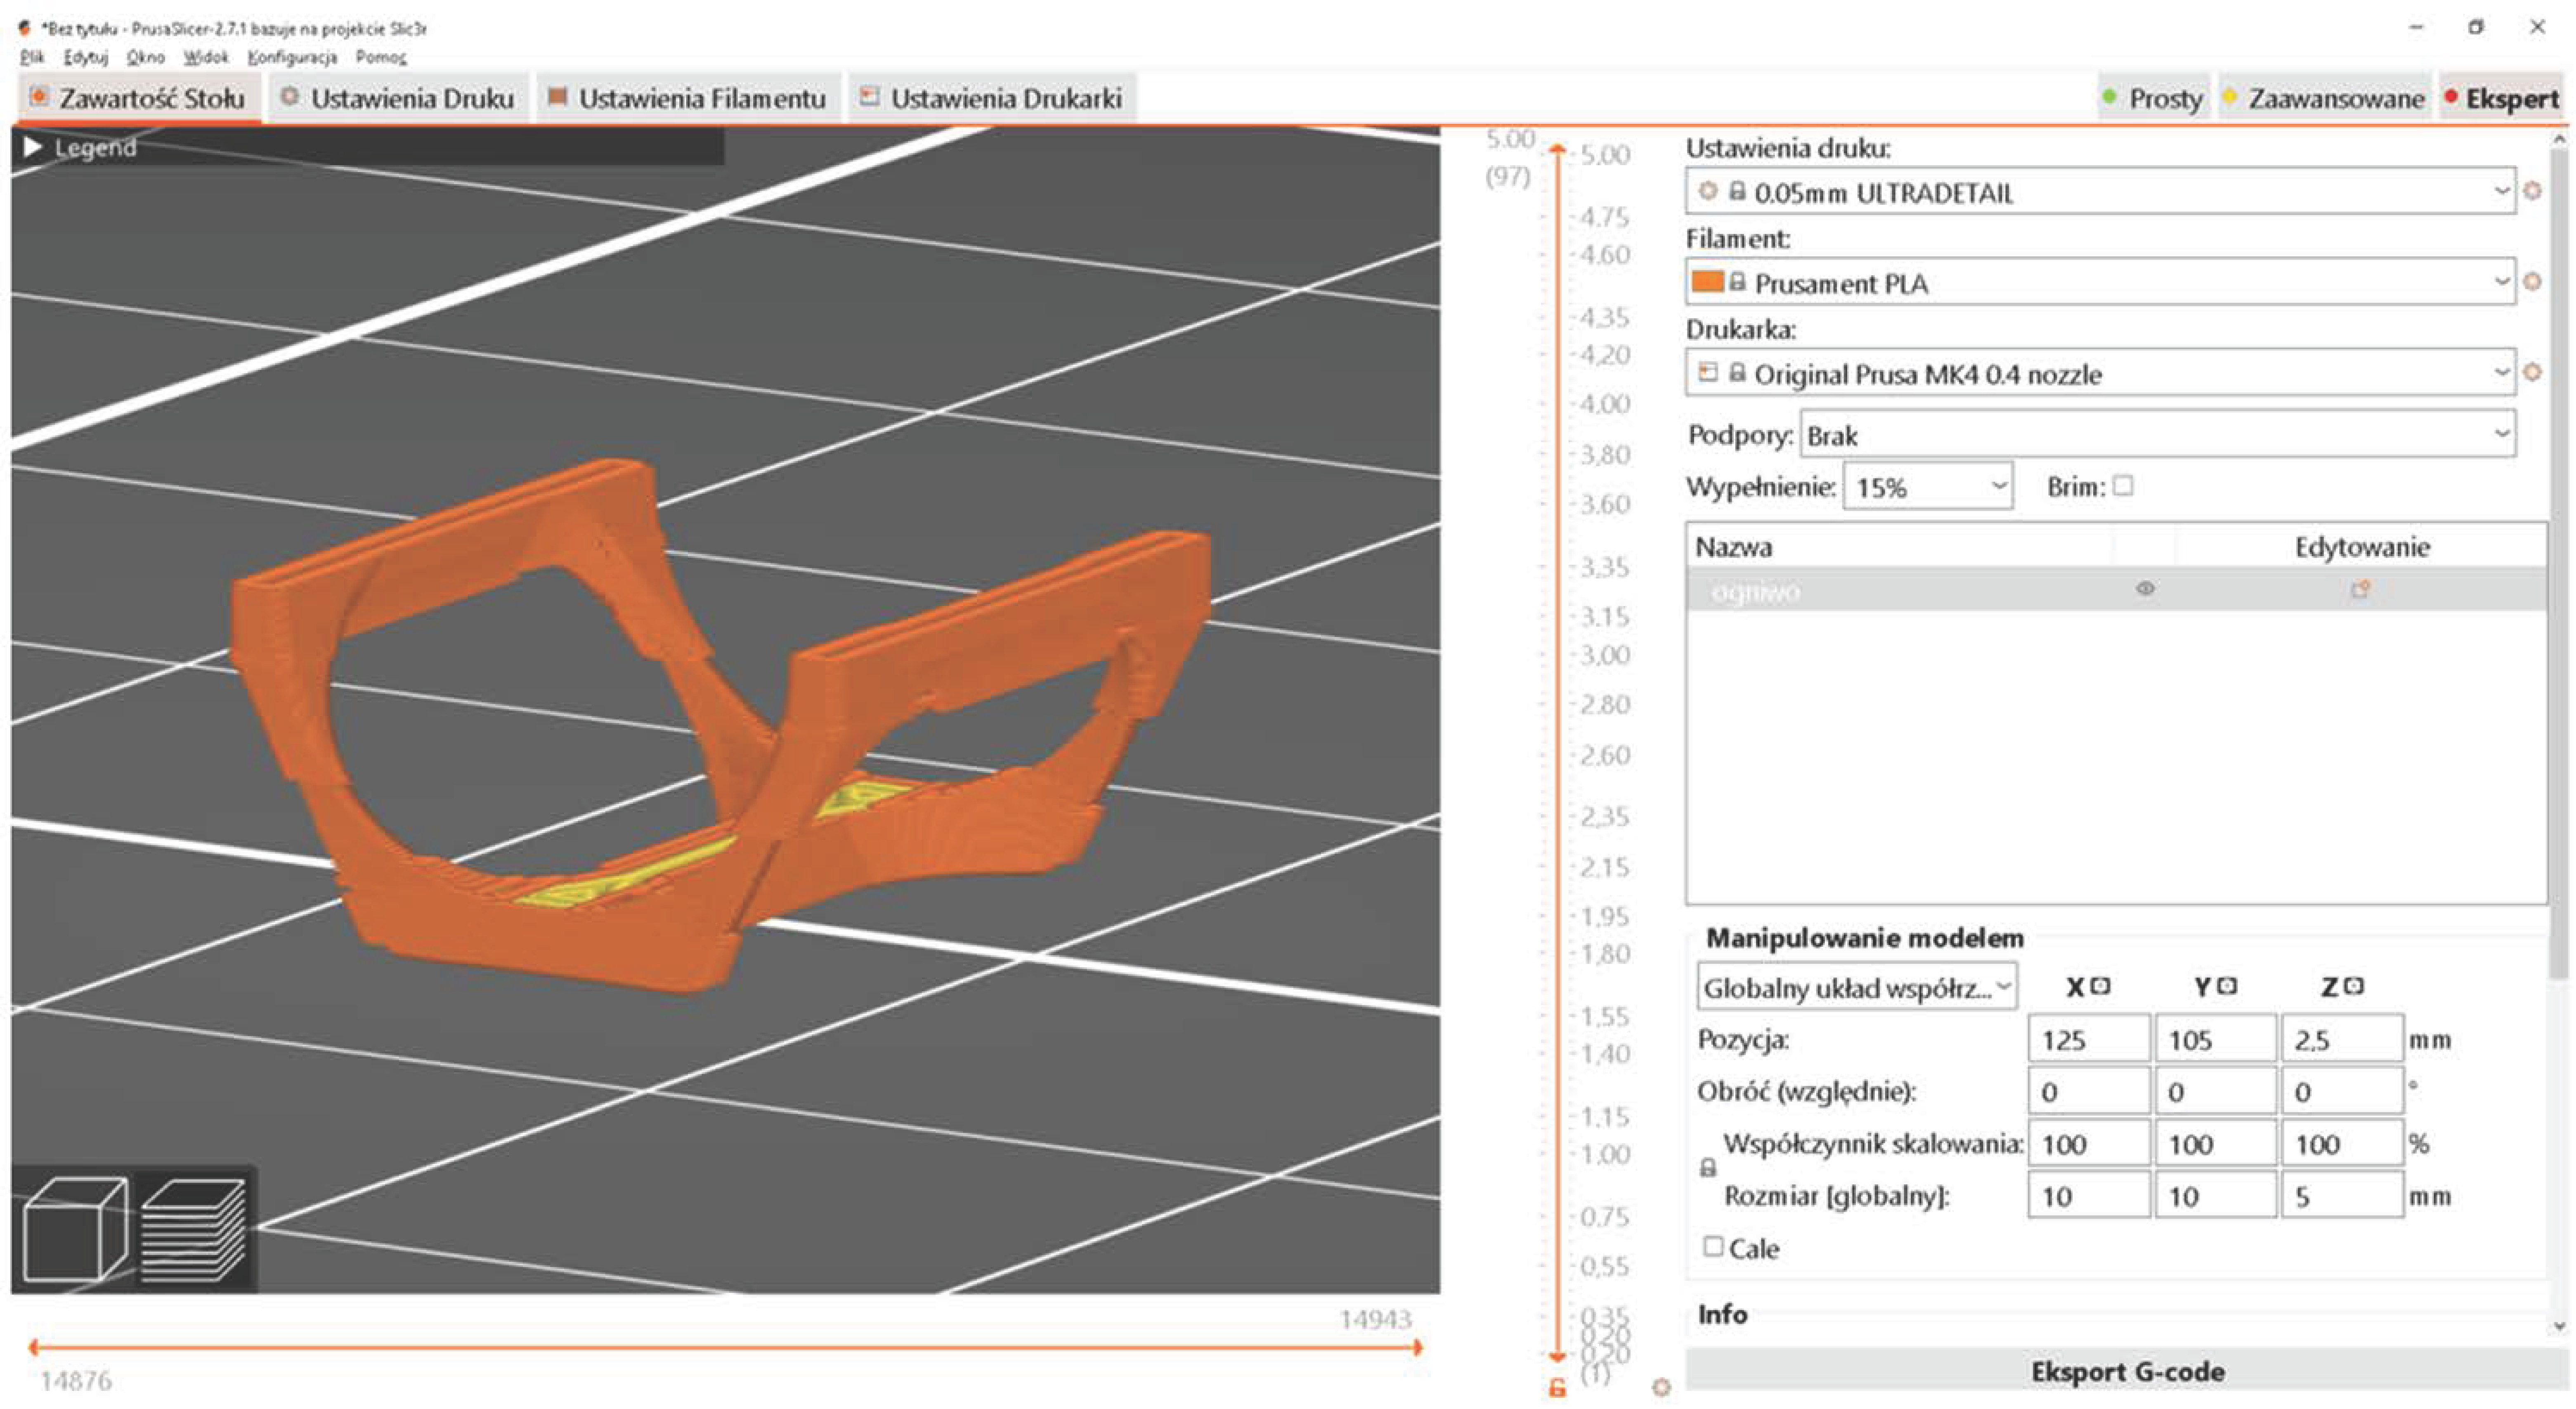Switch to sliced layers preview icon
Image resolution: width=2576 pixels, height=1409 pixels.
coord(193,1229)
